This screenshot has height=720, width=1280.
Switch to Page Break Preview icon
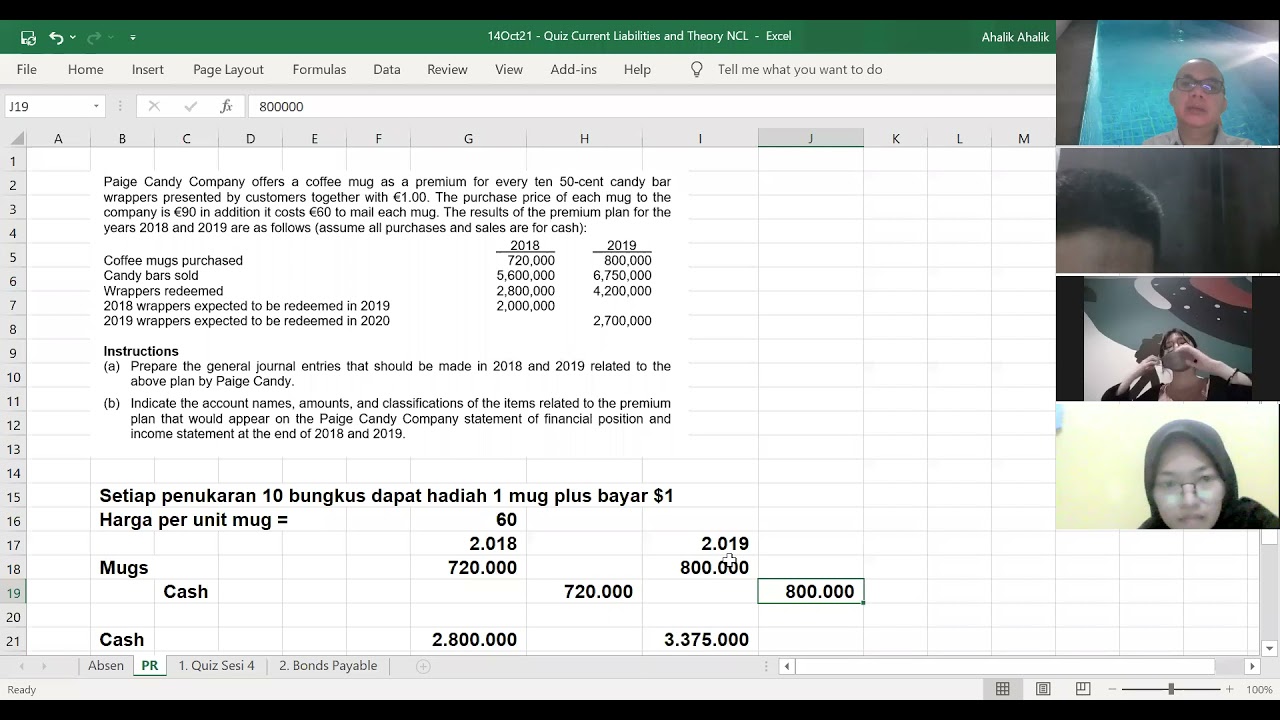click(x=1083, y=689)
